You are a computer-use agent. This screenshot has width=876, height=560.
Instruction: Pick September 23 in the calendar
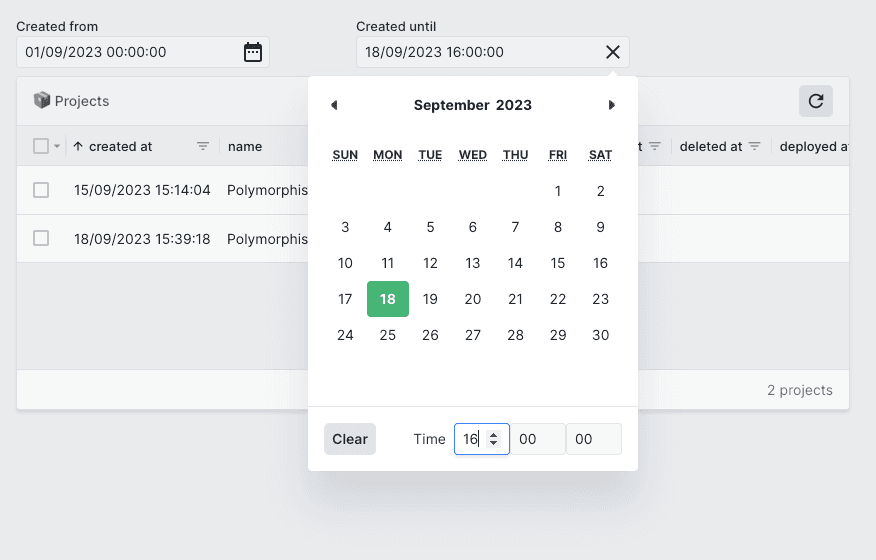coord(601,299)
